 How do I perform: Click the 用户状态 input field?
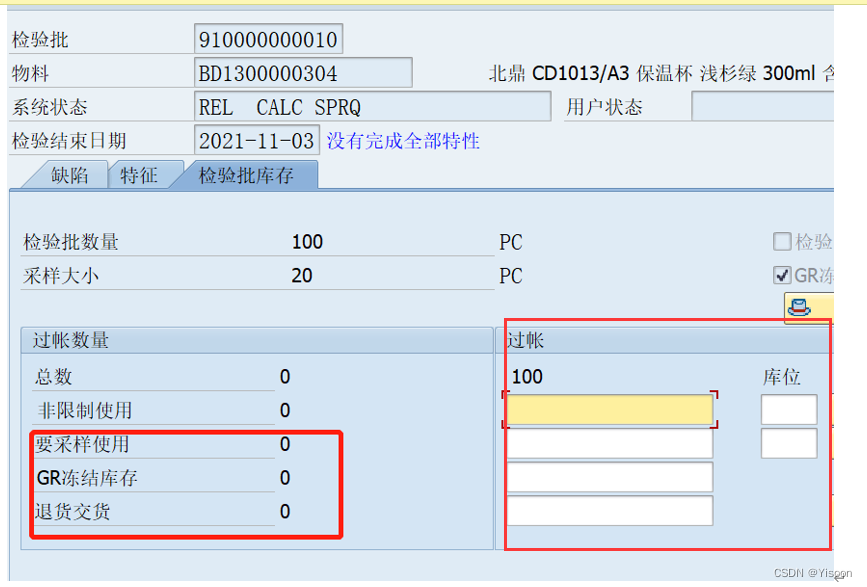point(762,107)
